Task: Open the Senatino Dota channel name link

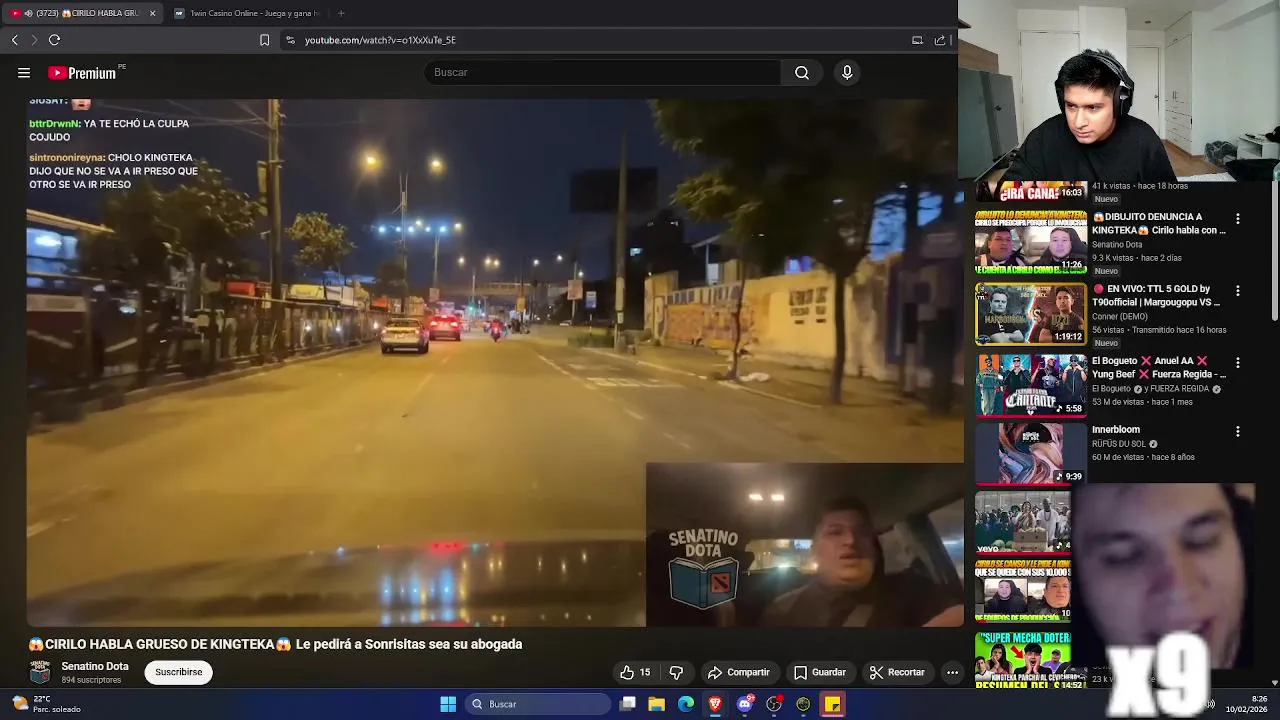Action: coord(95,666)
